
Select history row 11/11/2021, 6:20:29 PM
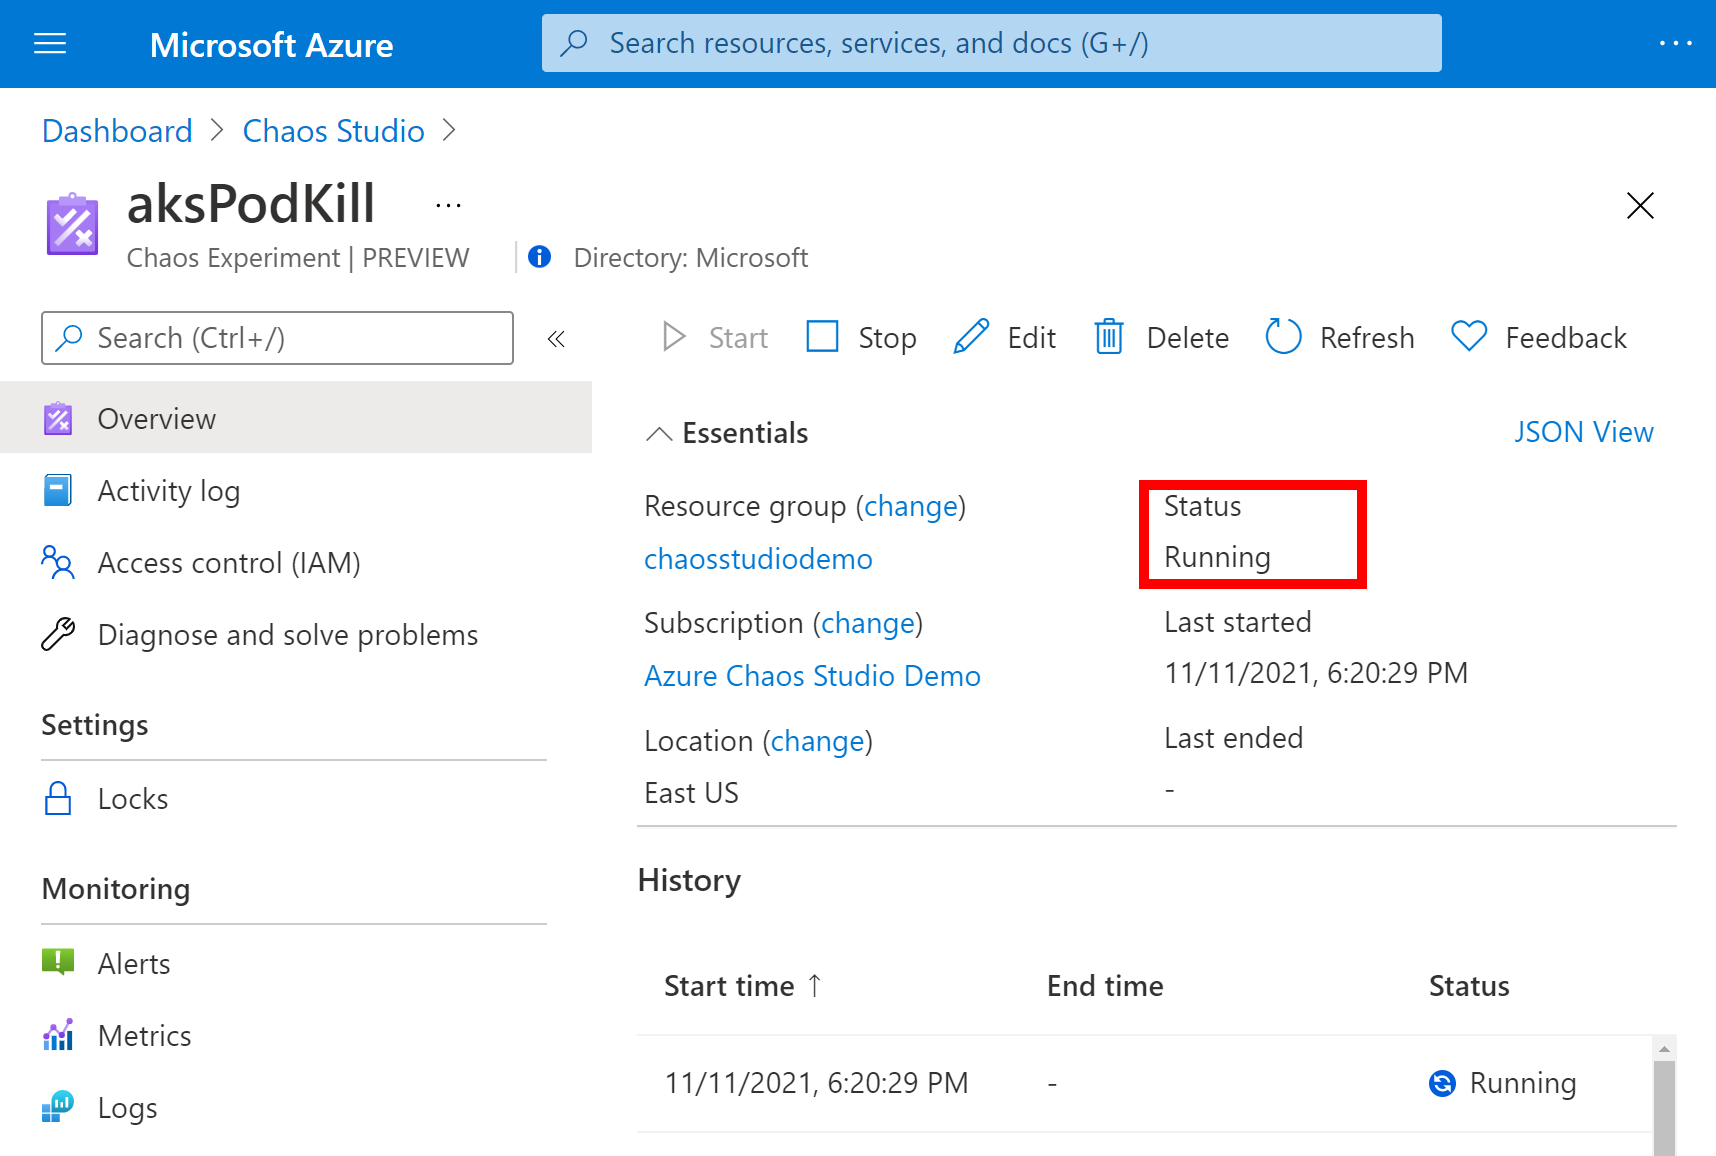[x=1144, y=1083]
